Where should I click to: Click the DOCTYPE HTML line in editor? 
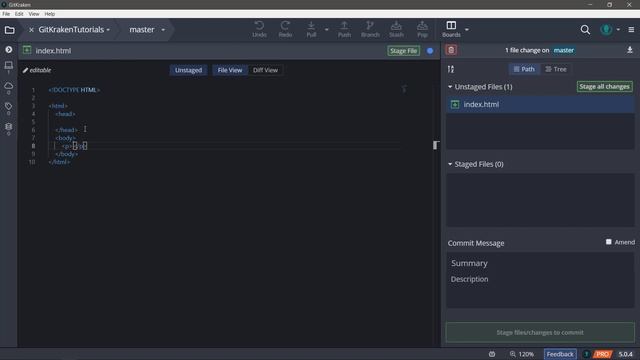(74, 90)
